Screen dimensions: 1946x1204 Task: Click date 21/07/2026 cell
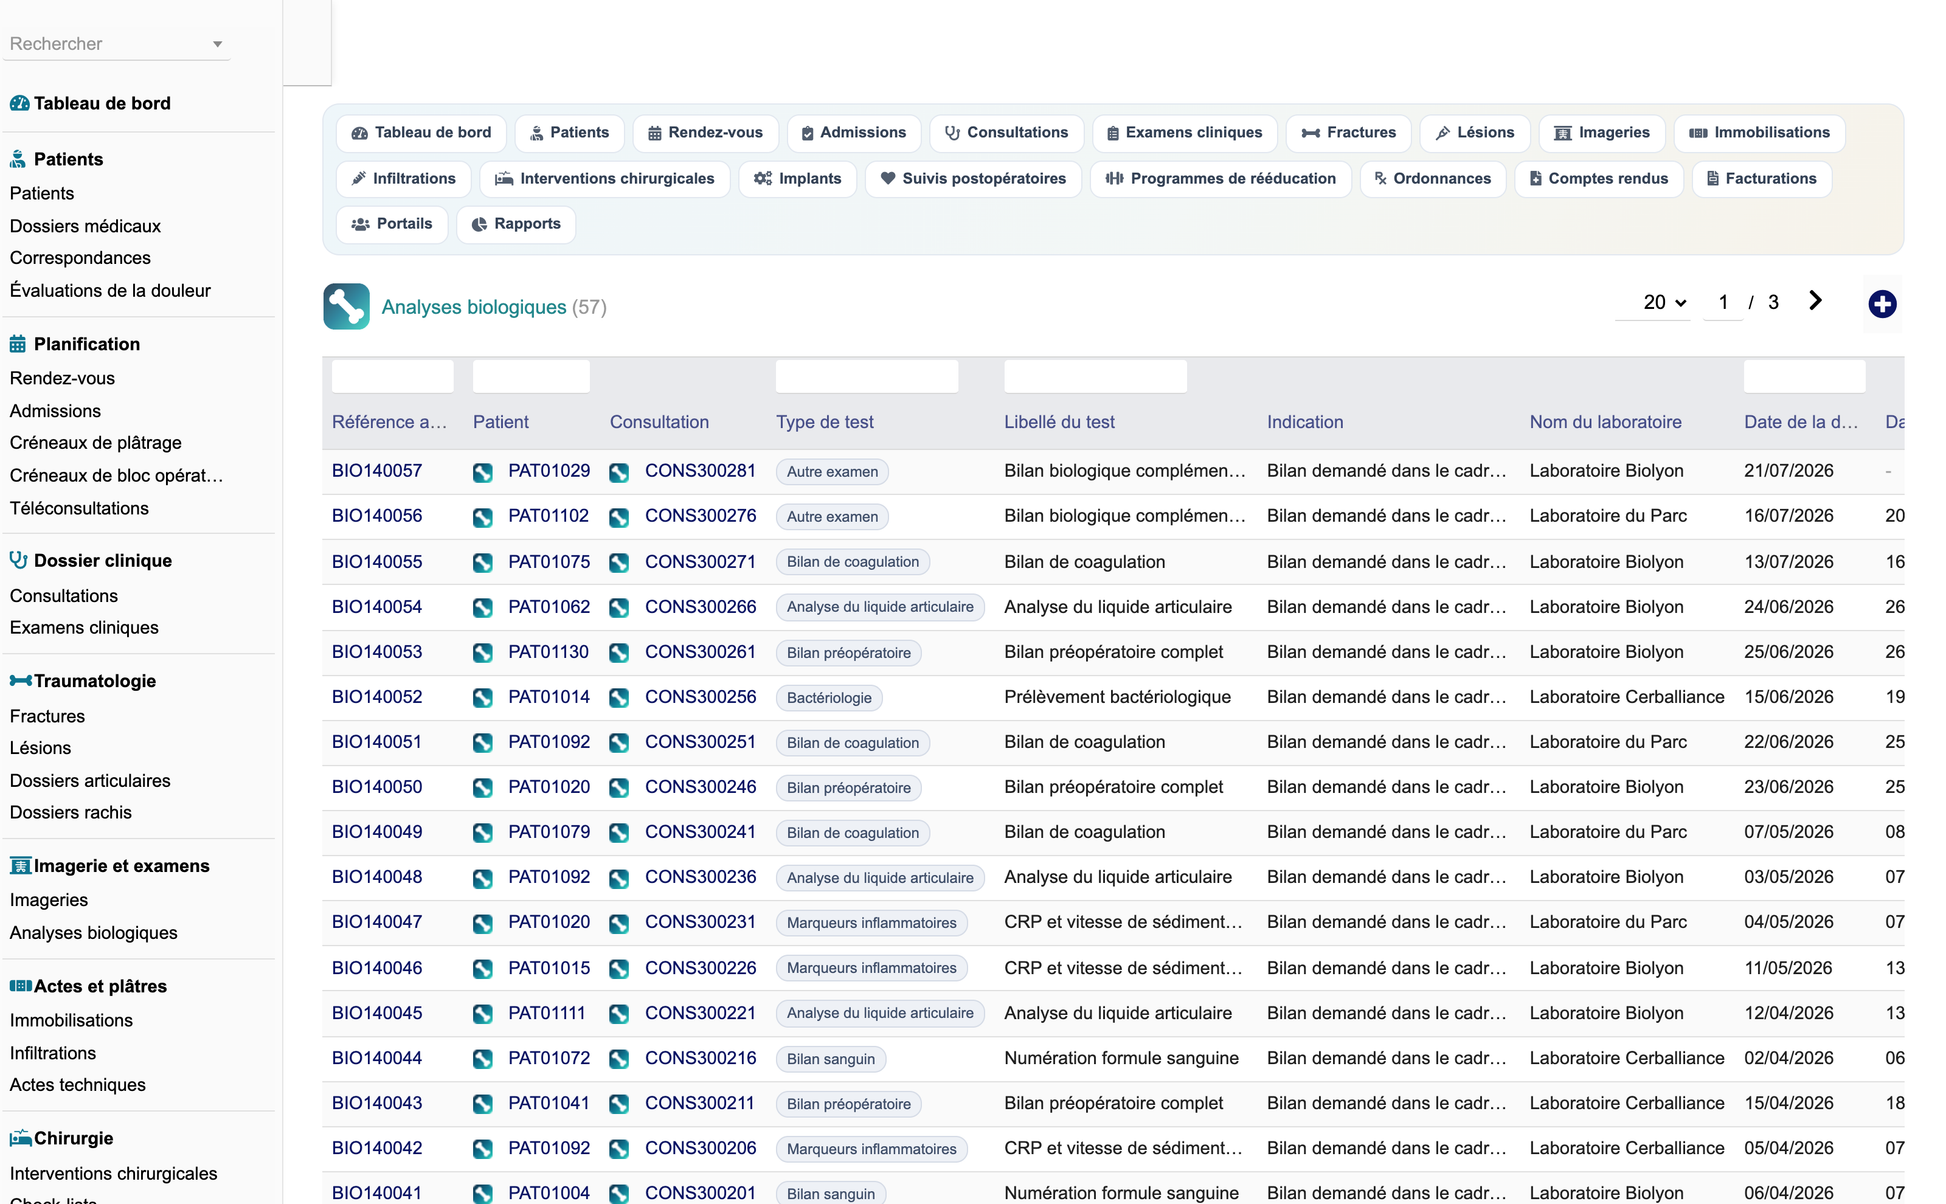pyautogui.click(x=1788, y=471)
